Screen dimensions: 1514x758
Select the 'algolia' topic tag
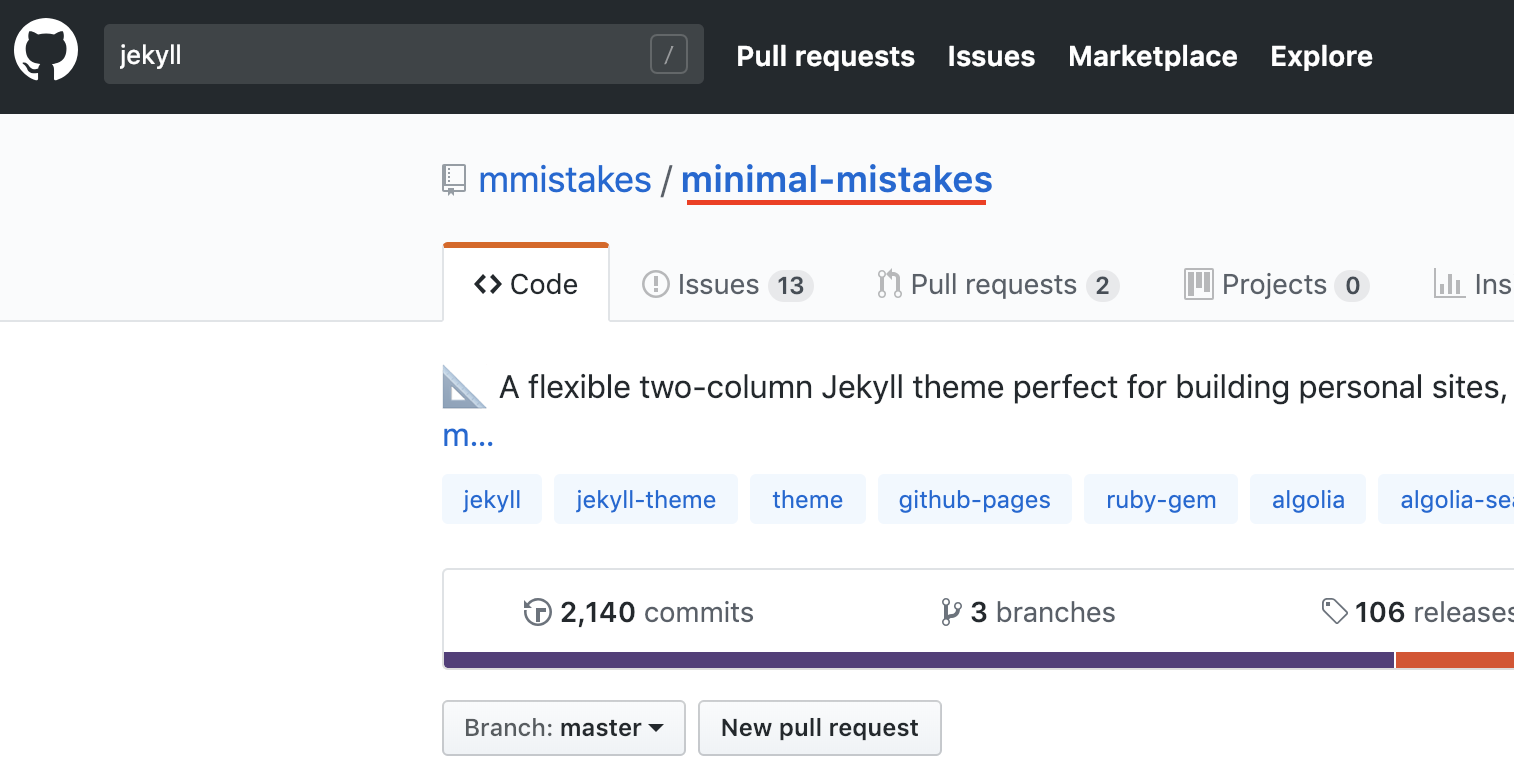[1308, 499]
